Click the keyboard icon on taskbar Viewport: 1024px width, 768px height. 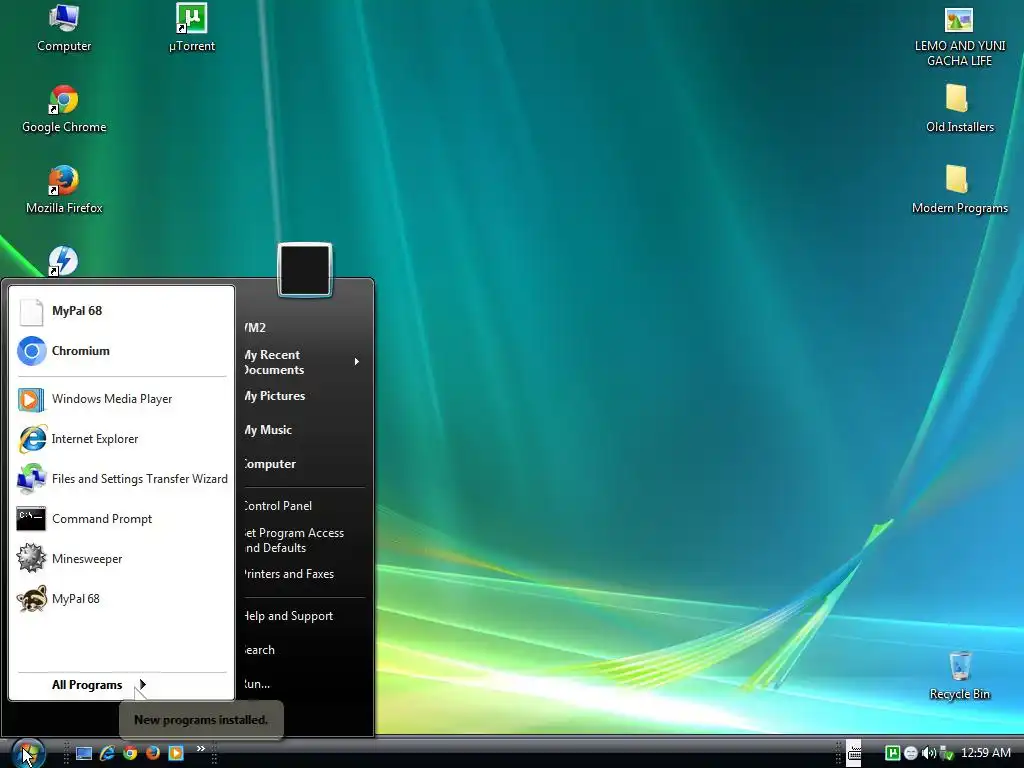[x=854, y=753]
